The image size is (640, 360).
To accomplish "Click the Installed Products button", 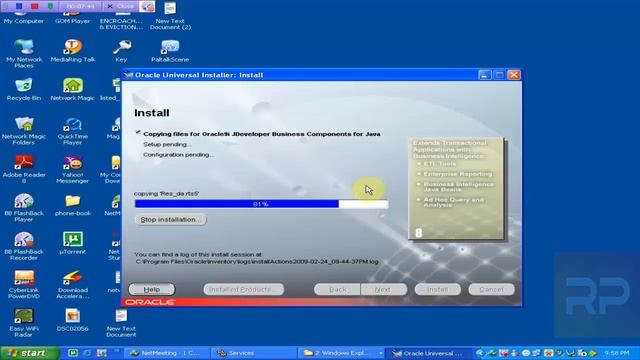I will 244,289.
